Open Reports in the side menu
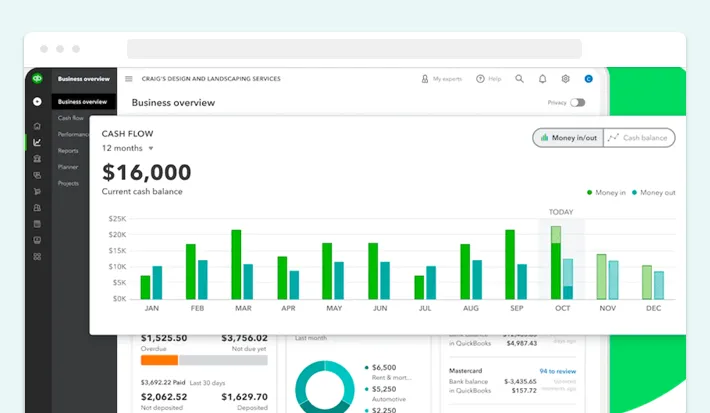This screenshot has width=710, height=413. (68, 150)
